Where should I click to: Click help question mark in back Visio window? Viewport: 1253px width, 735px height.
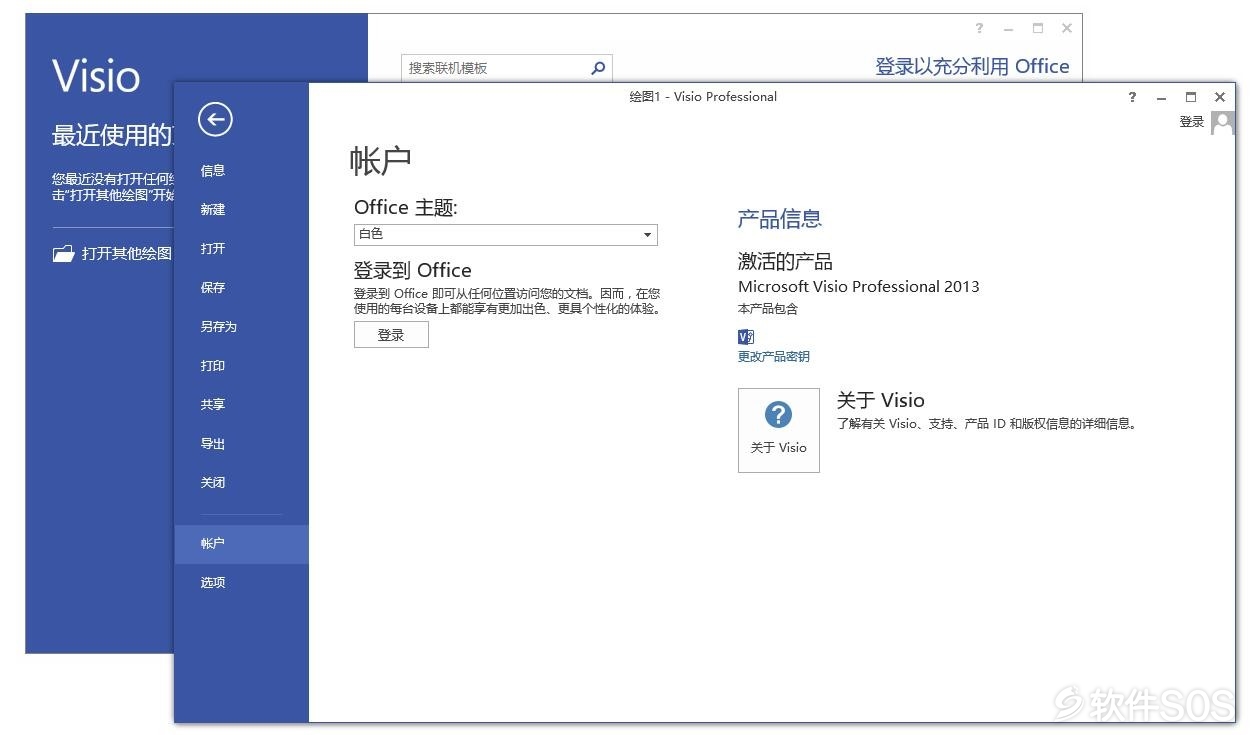979,28
